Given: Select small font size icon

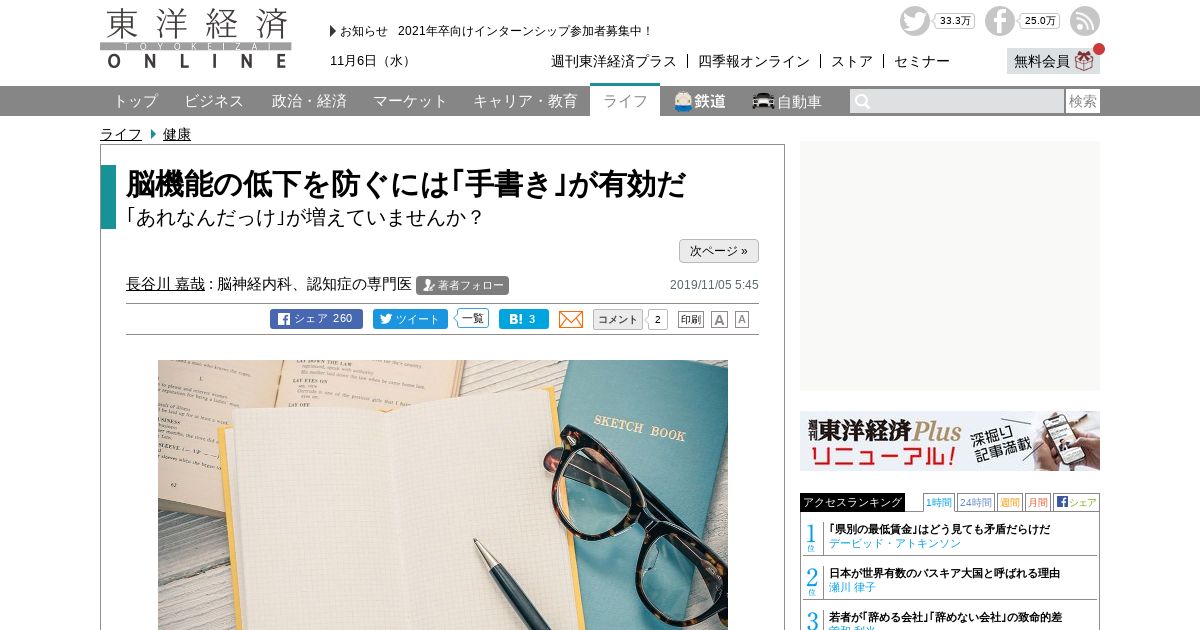Looking at the screenshot, I should click(x=742, y=319).
